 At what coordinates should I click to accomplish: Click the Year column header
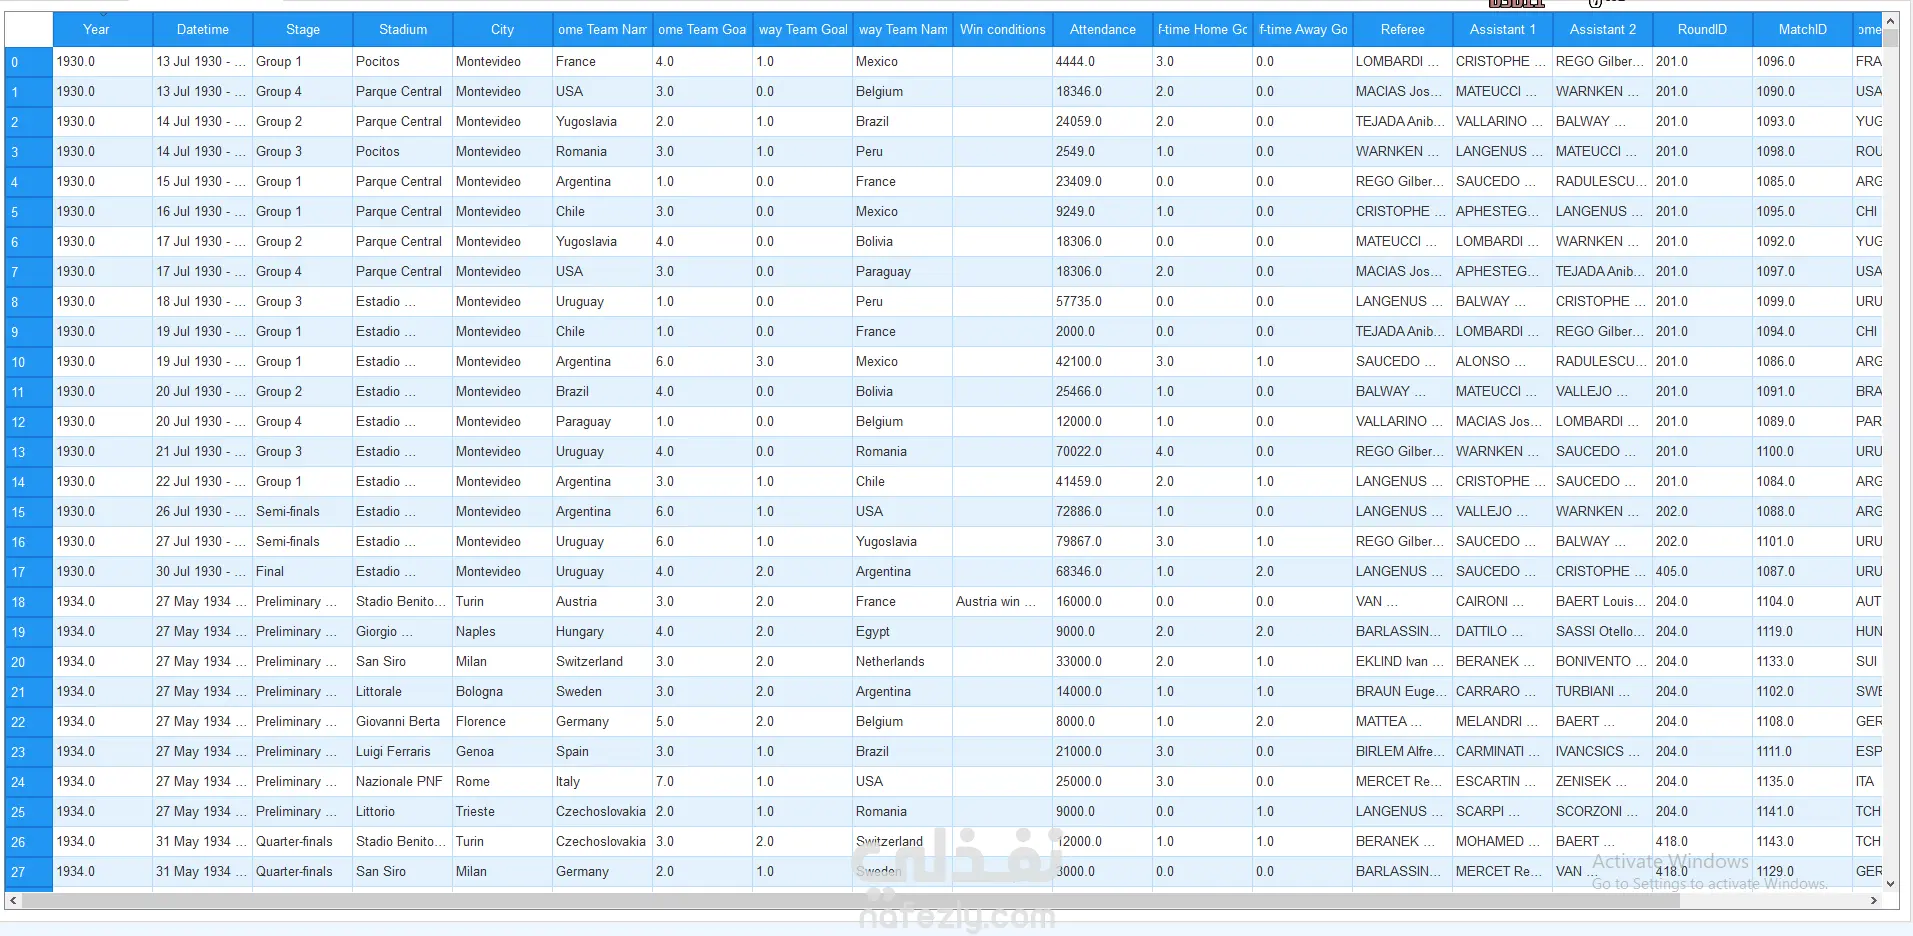point(102,30)
